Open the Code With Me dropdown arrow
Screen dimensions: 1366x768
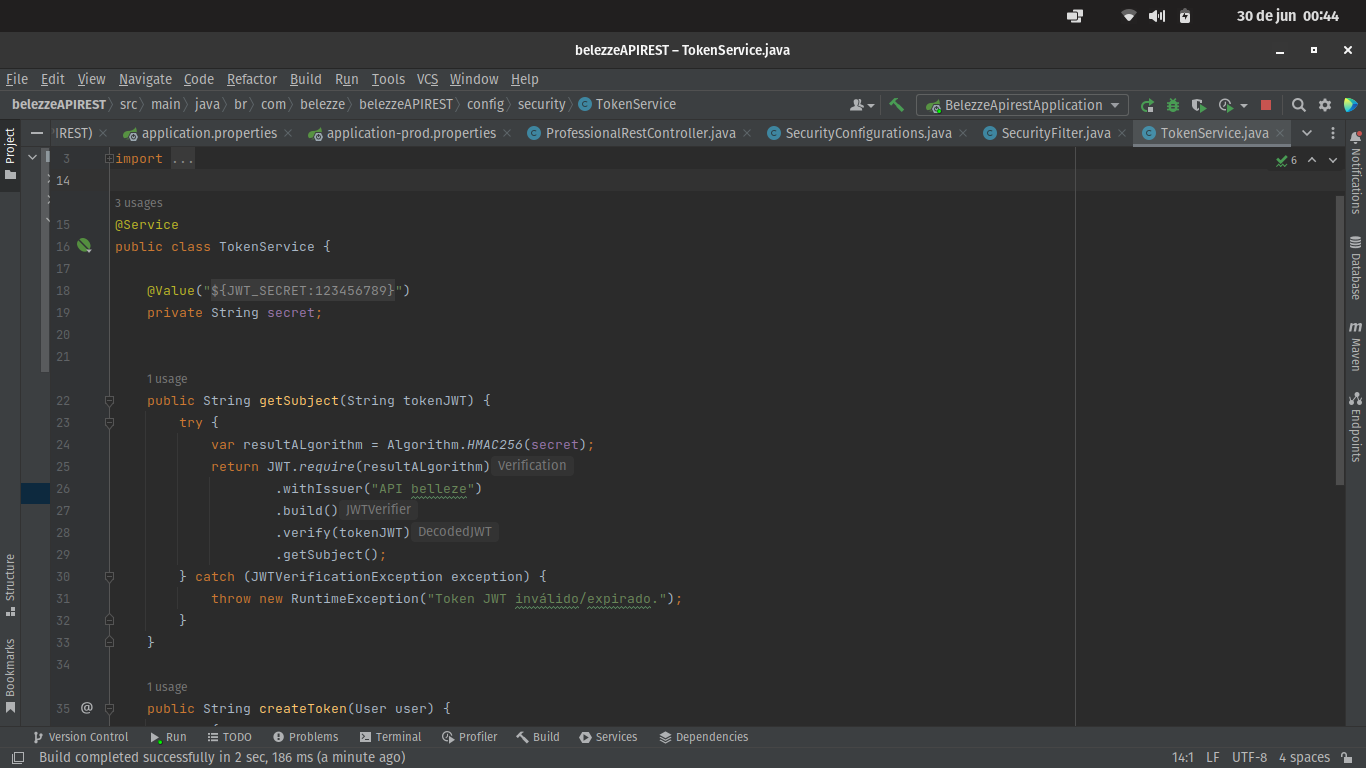871,105
